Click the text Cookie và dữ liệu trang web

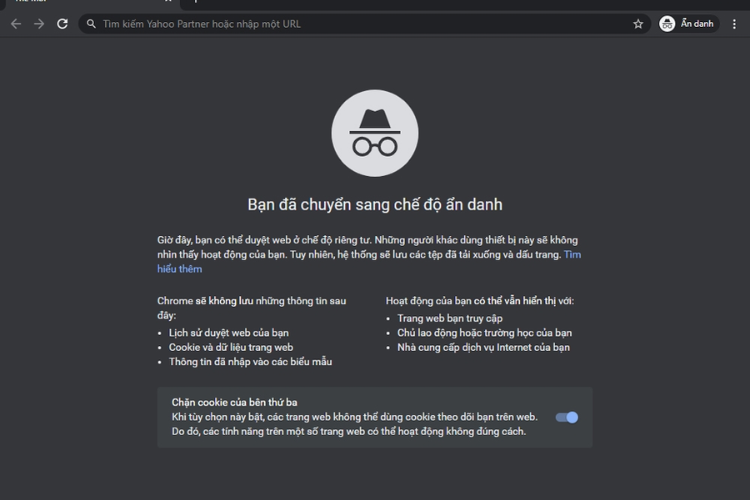pyautogui.click(x=231, y=347)
